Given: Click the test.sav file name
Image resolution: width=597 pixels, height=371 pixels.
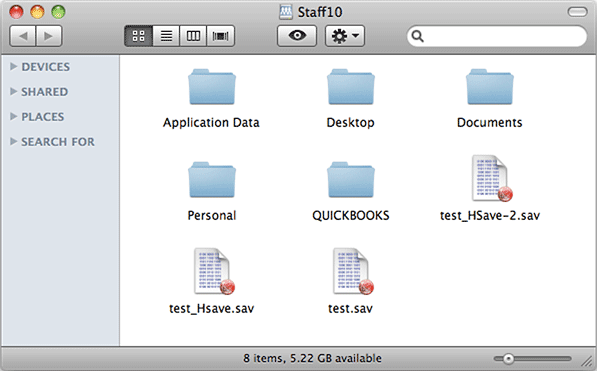Looking at the screenshot, I should [x=351, y=309].
